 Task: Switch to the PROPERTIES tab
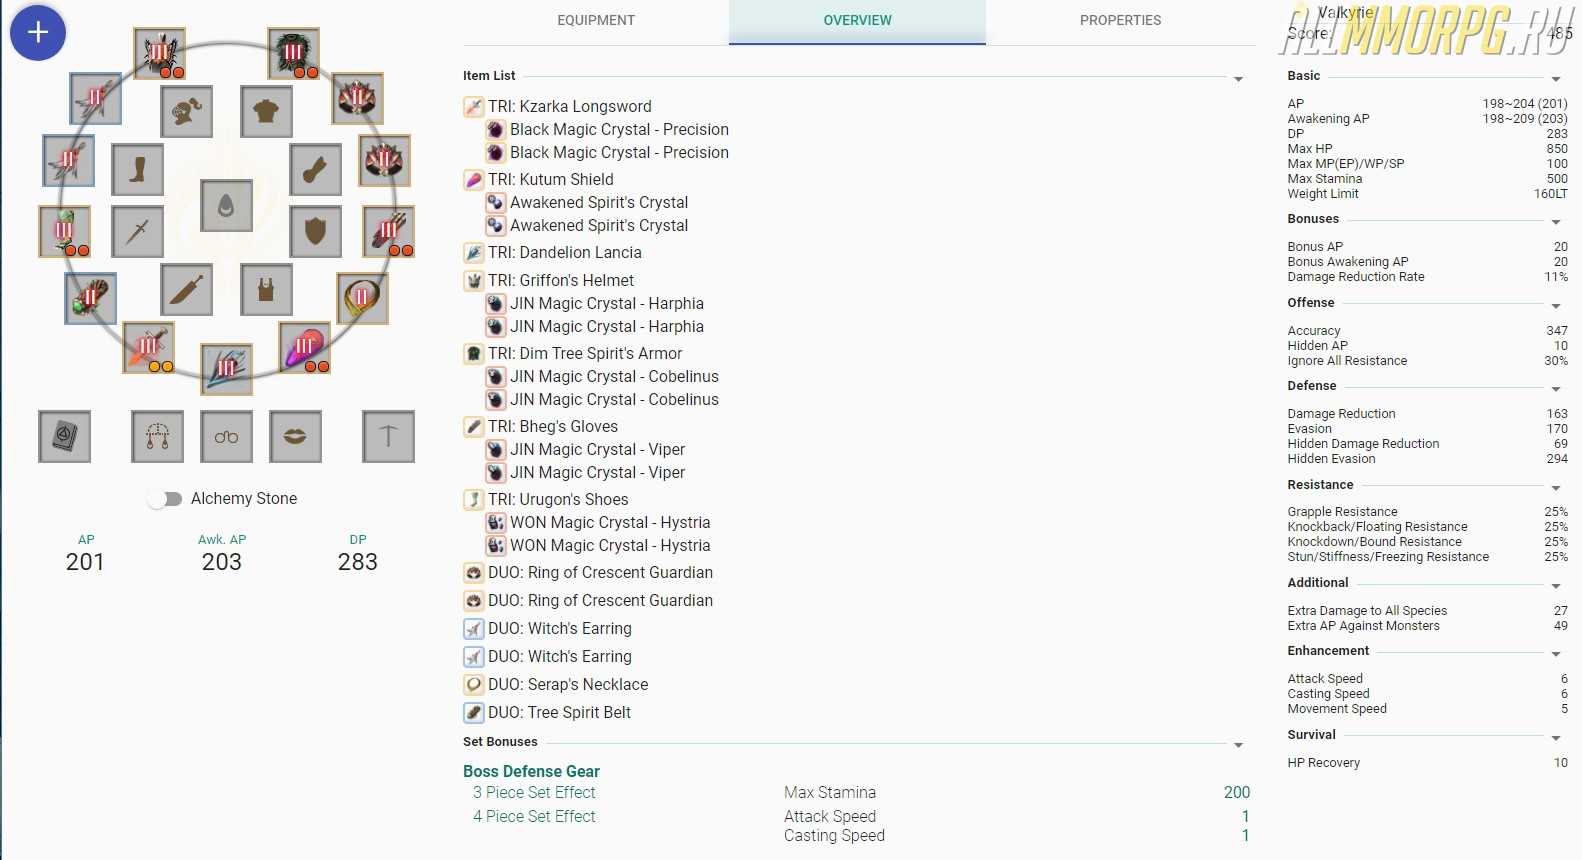(x=1120, y=21)
